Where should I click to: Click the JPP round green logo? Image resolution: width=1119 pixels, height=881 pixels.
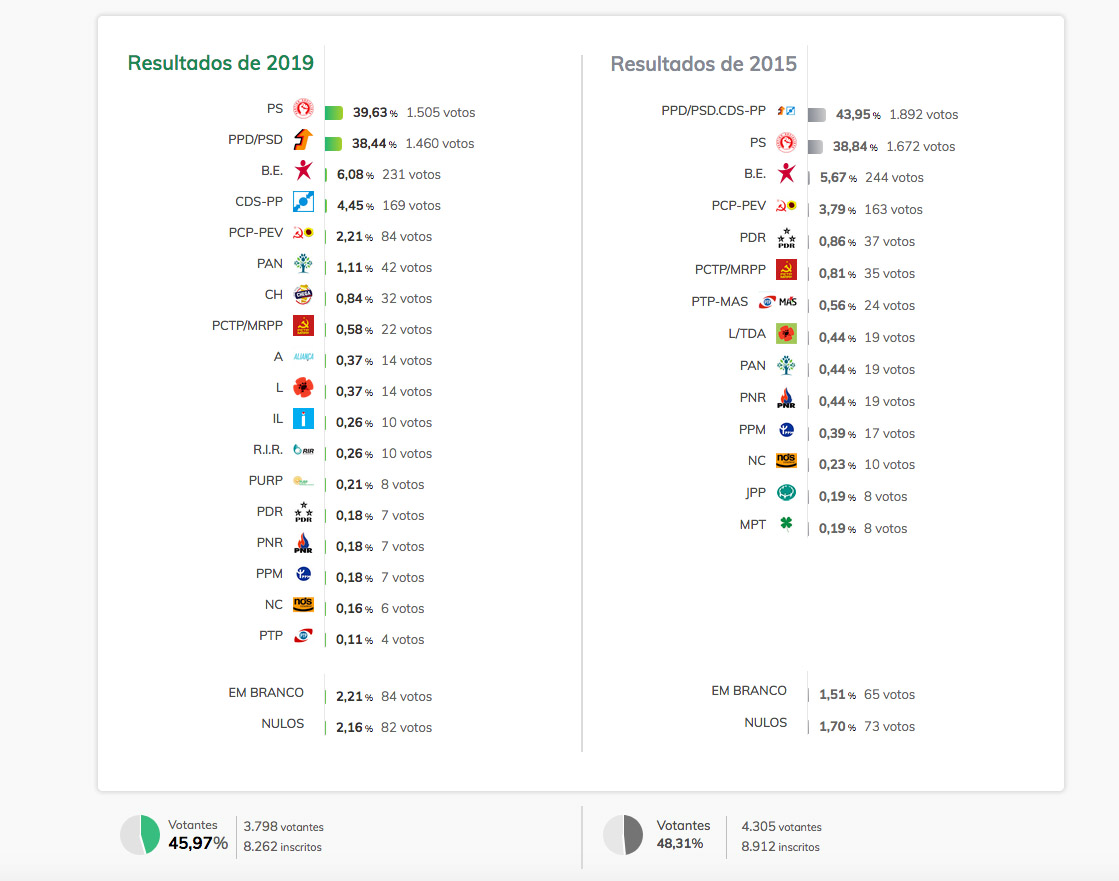coord(786,492)
